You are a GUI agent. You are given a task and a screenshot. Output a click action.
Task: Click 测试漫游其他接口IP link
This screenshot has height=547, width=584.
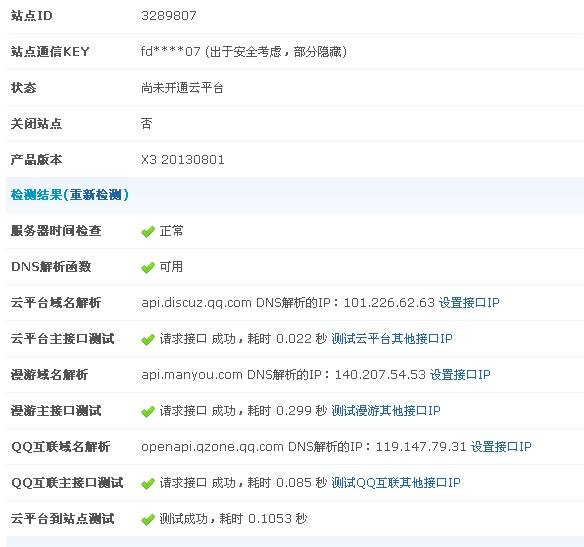tap(386, 410)
